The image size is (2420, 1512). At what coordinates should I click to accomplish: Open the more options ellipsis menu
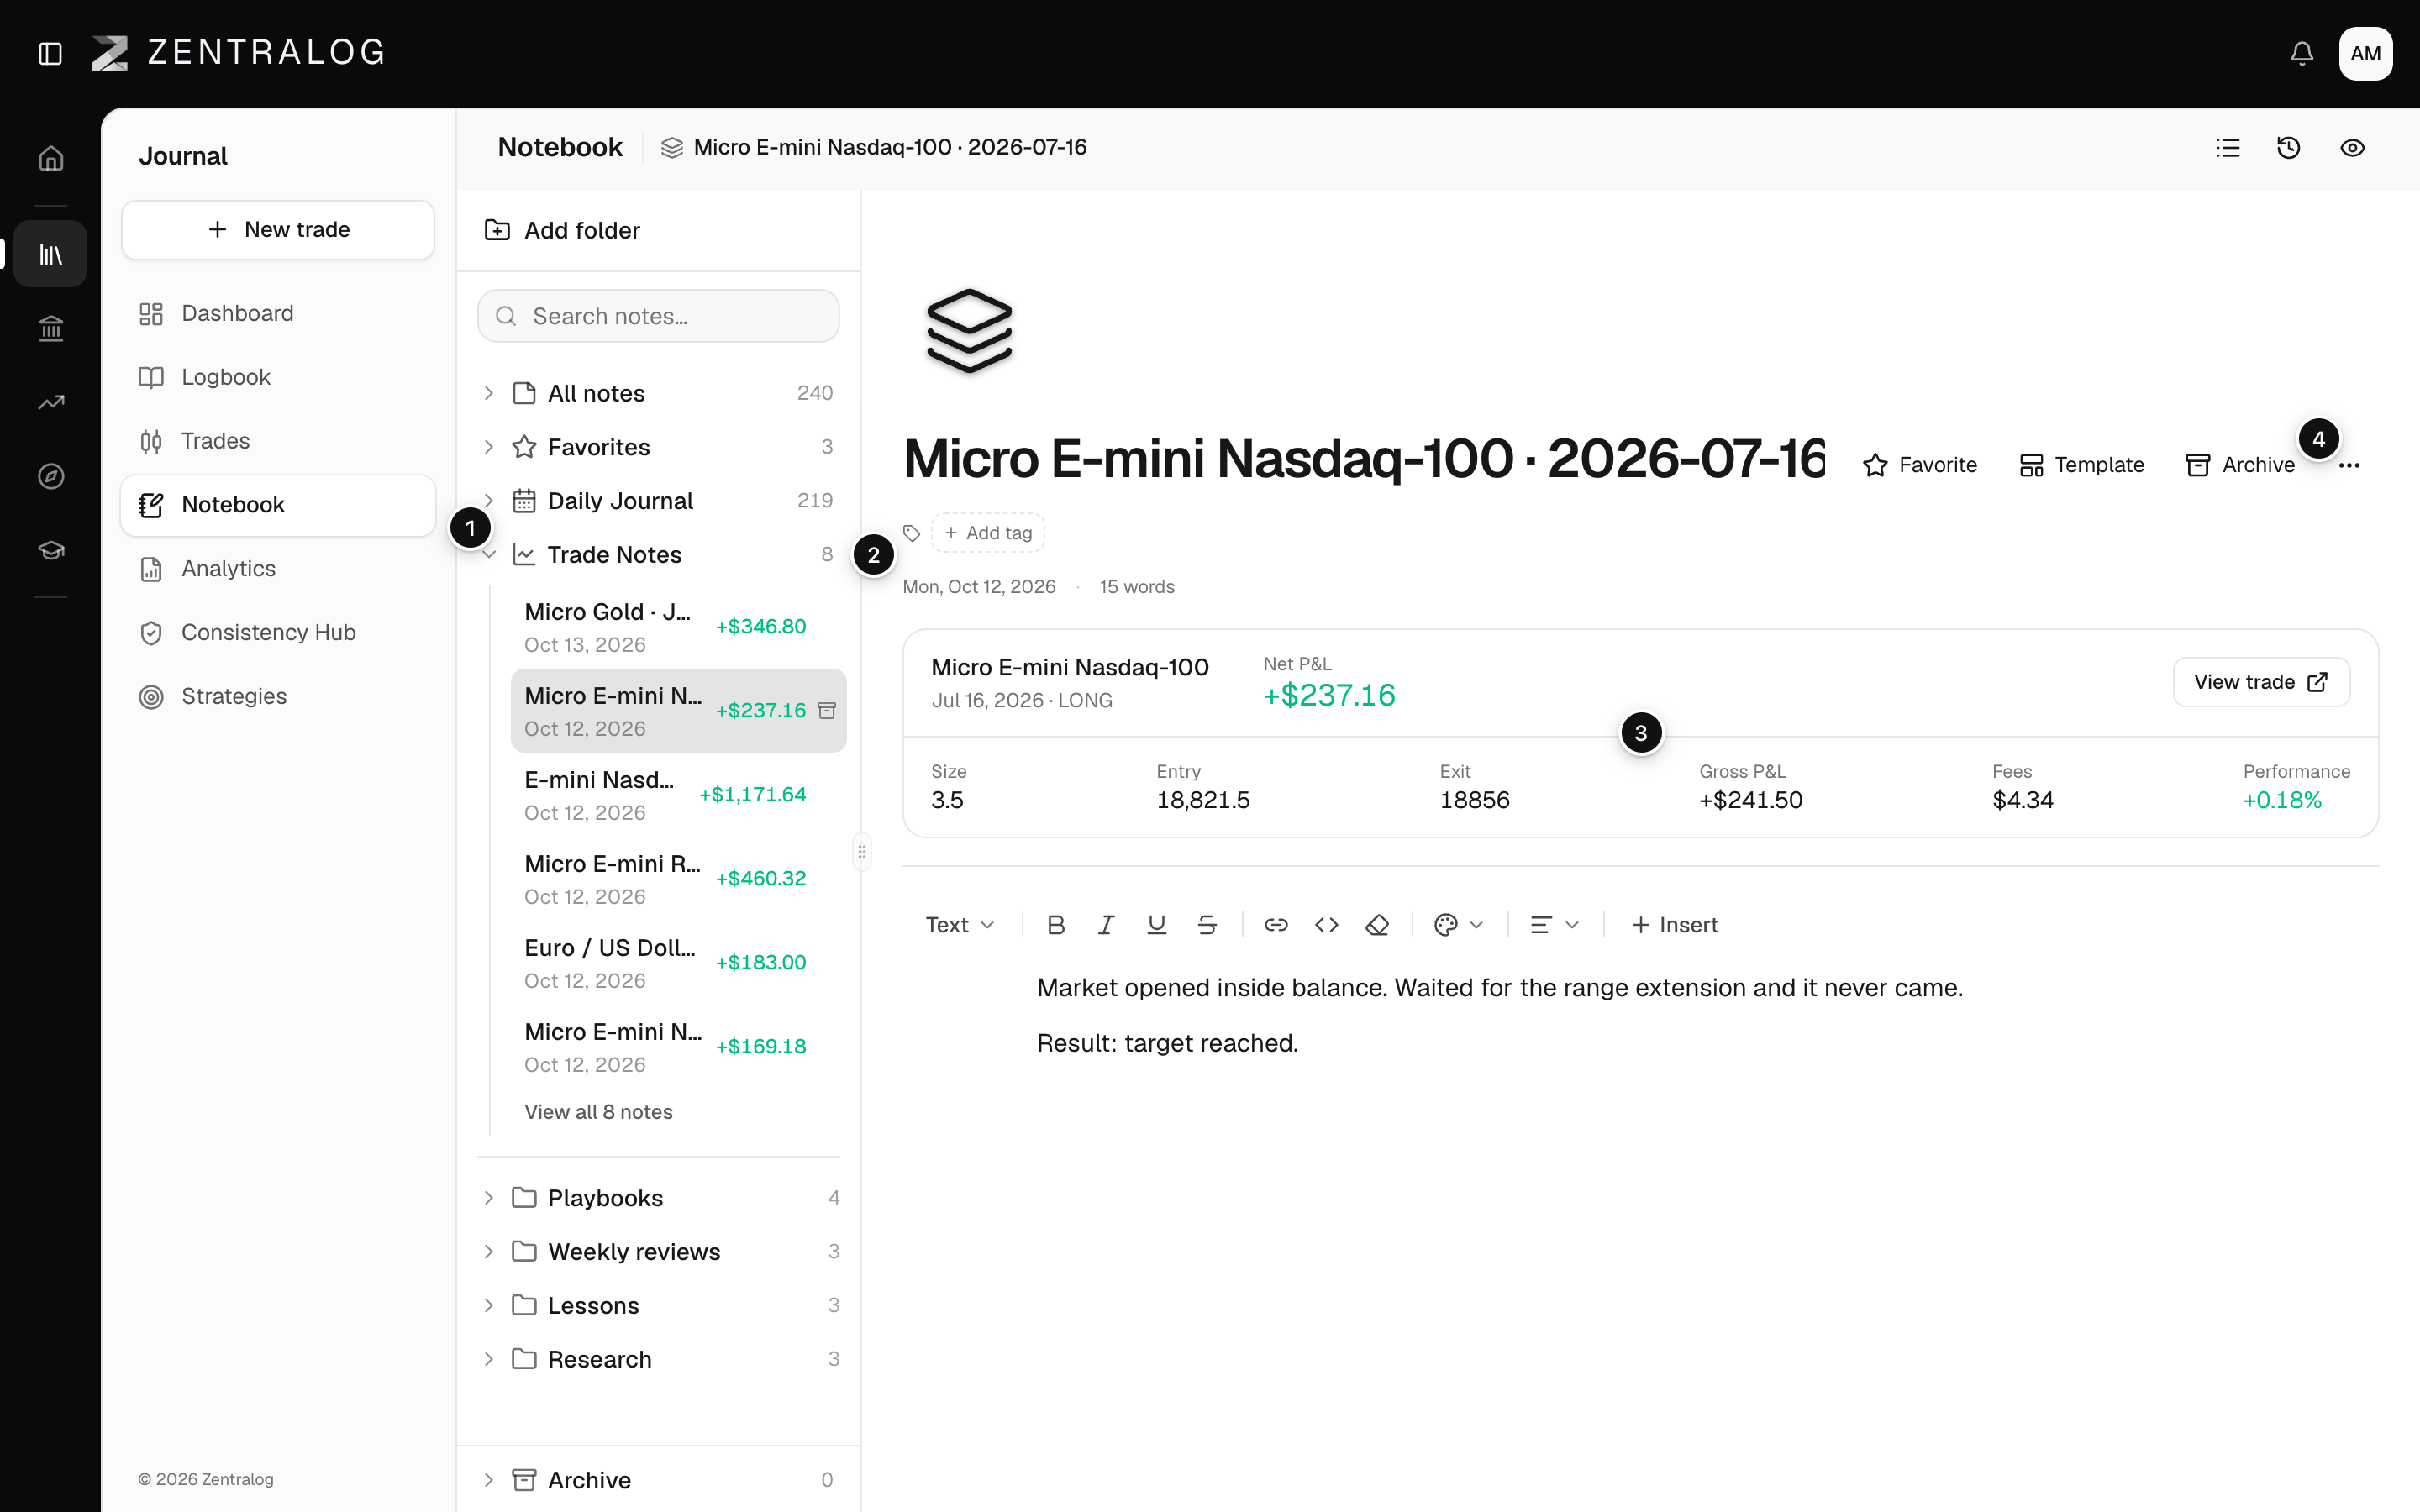pos(2350,466)
